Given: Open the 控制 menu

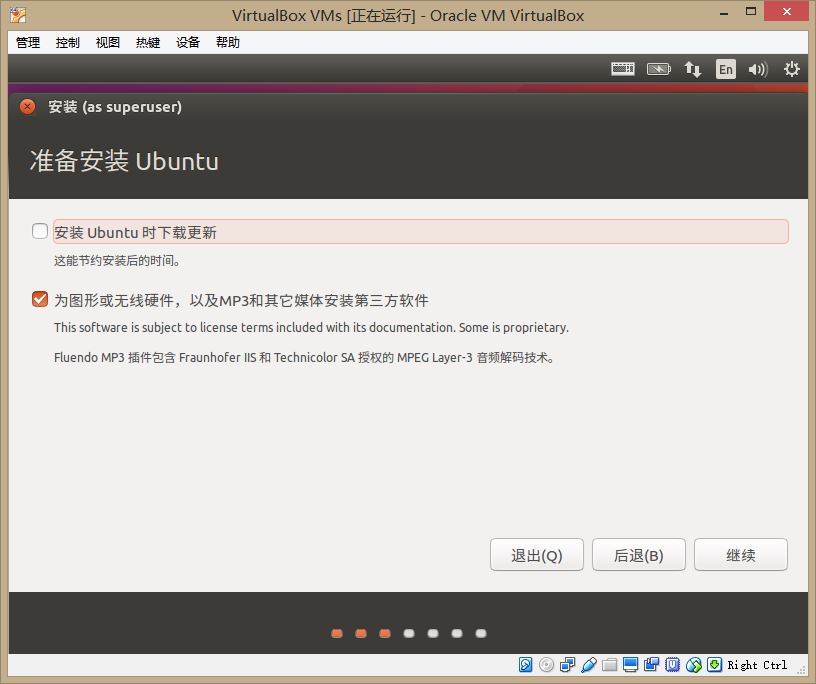Looking at the screenshot, I should (68, 43).
